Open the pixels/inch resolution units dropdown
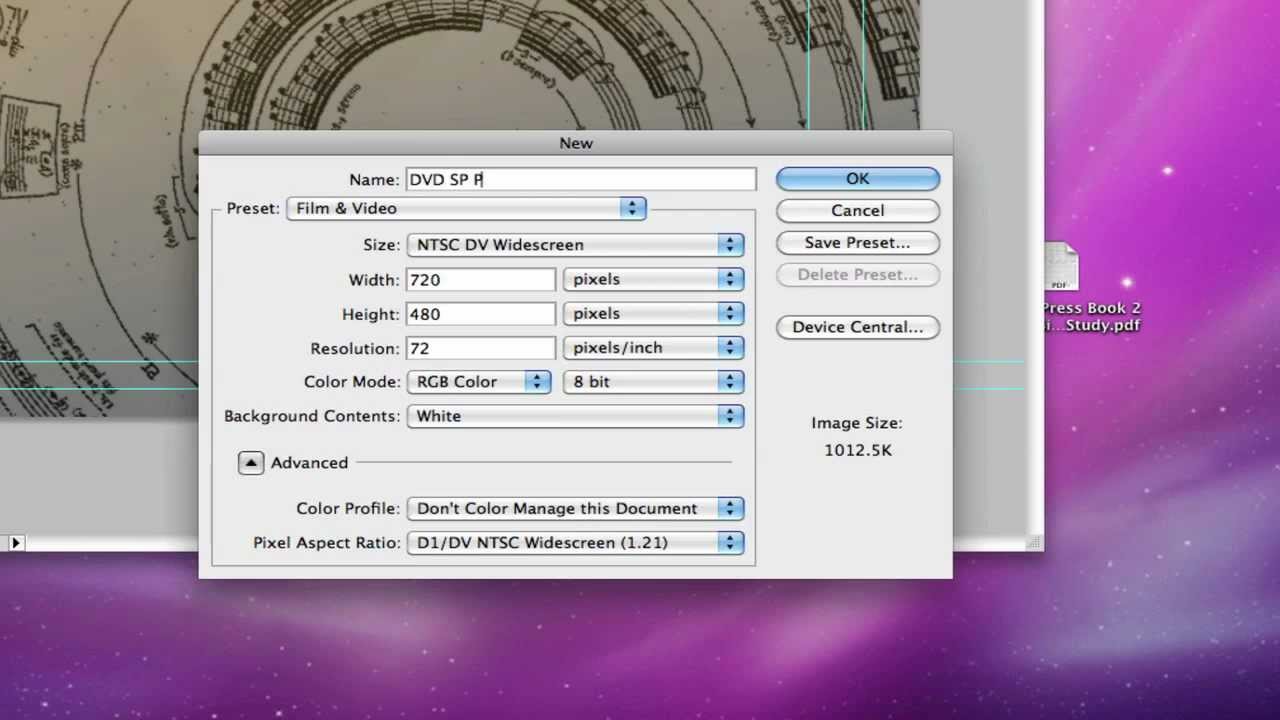Image resolution: width=1280 pixels, height=720 pixels. (x=654, y=348)
